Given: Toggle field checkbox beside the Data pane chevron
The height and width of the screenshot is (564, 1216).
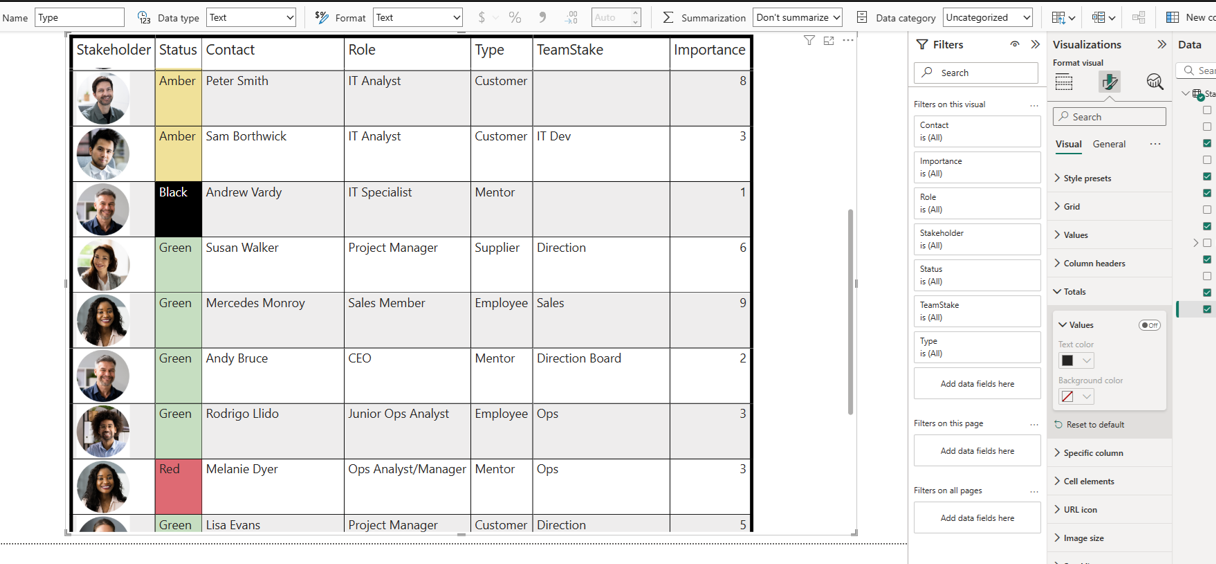Looking at the screenshot, I should 1207,243.
